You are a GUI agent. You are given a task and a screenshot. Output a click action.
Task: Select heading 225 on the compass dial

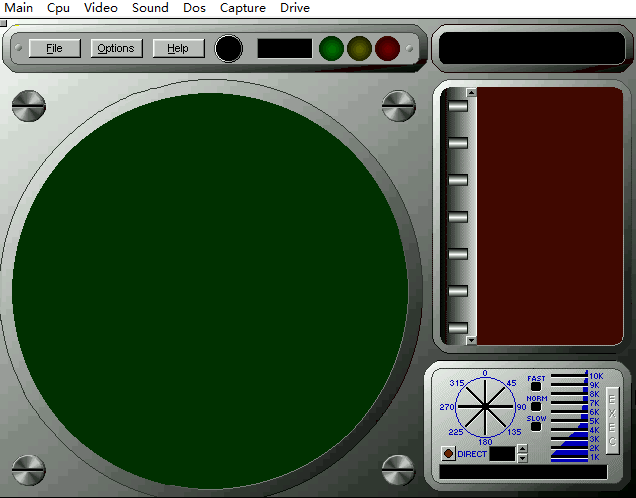coord(456,432)
